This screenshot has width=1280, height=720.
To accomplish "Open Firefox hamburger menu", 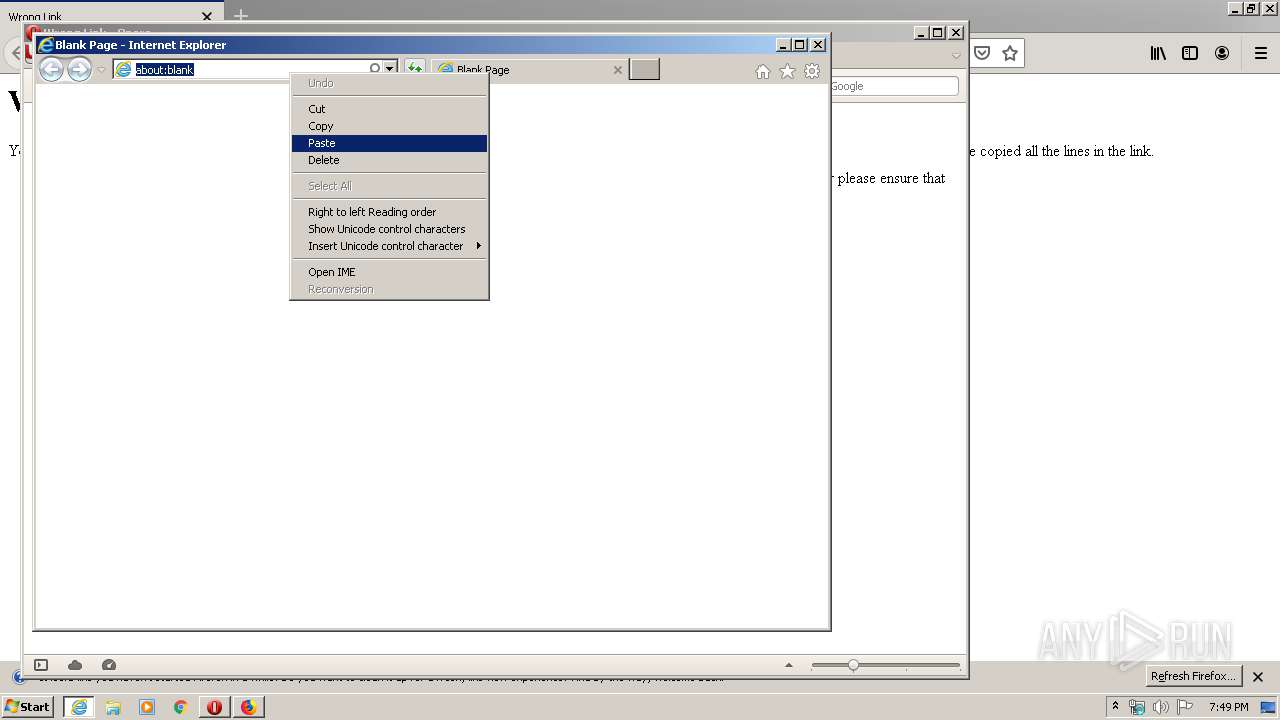I will pos(1261,53).
